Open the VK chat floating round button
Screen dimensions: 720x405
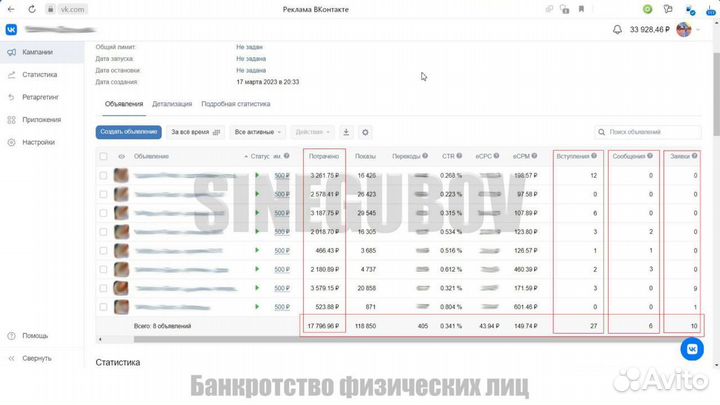(x=692, y=349)
